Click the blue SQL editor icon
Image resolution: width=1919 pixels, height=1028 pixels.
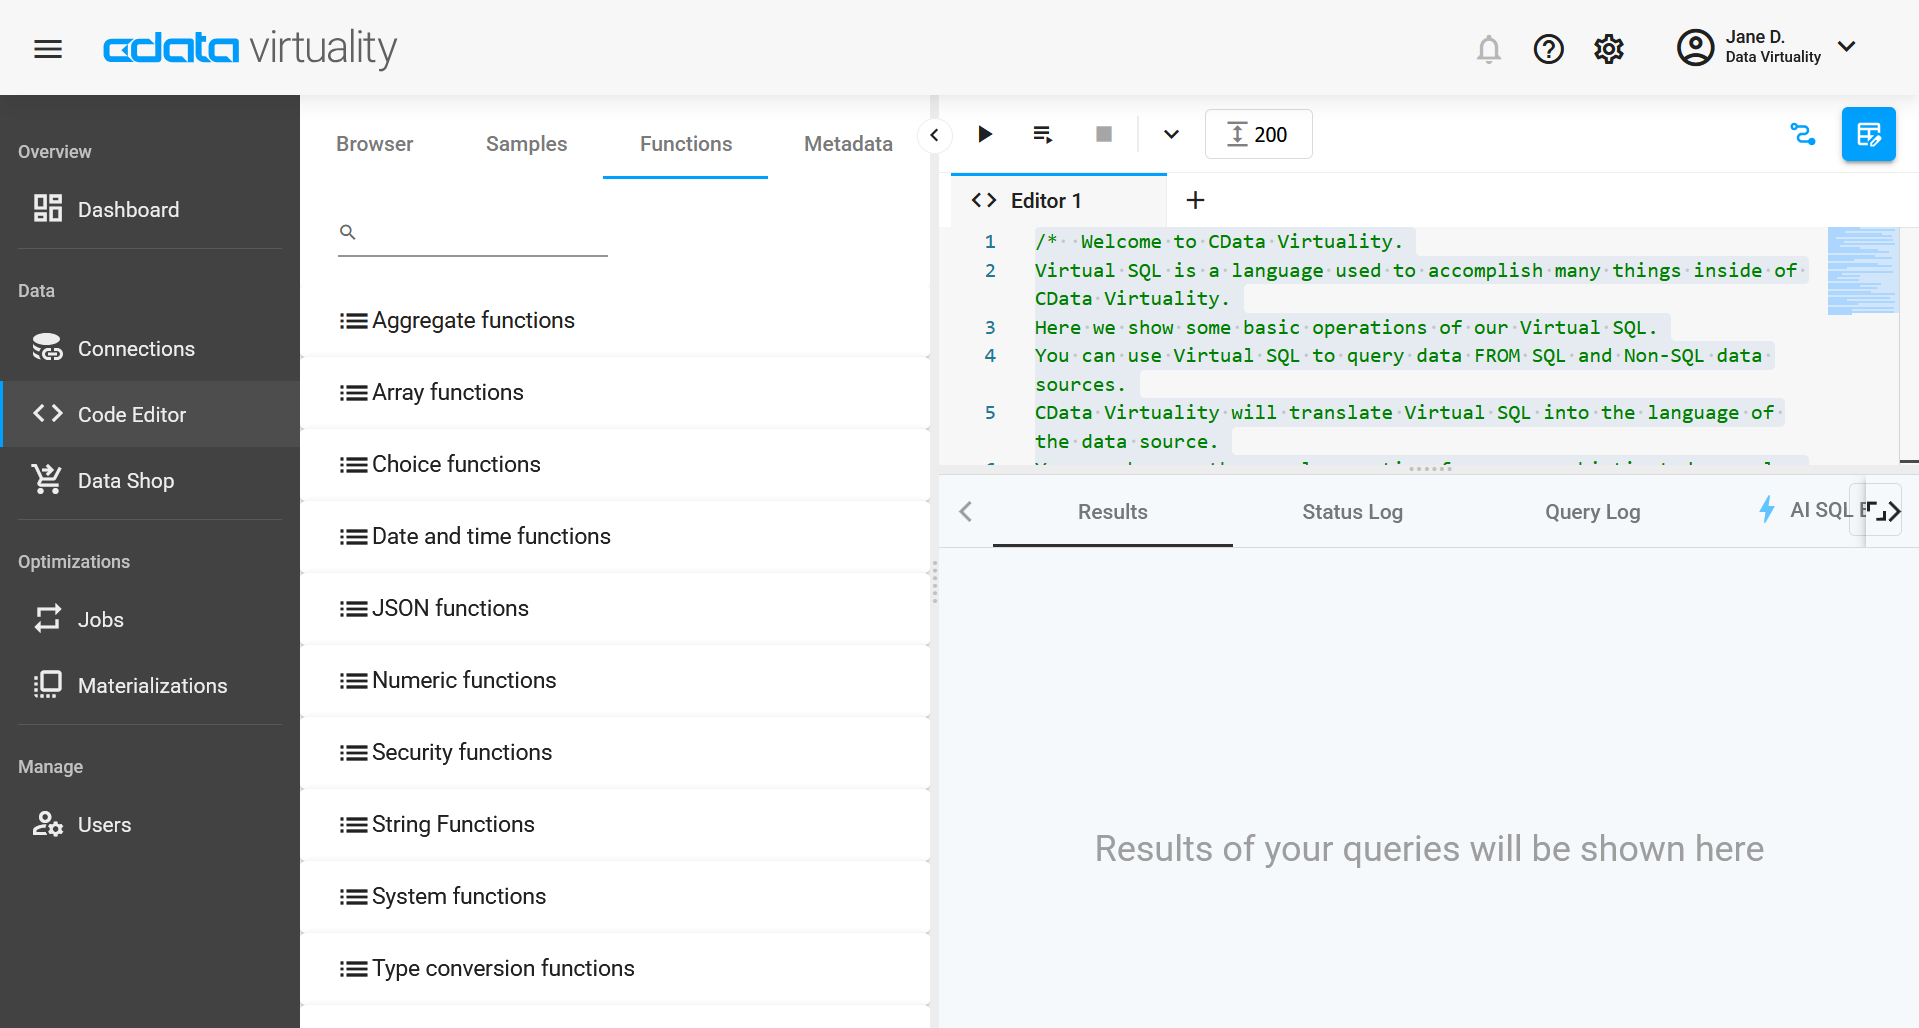[x=1868, y=134]
